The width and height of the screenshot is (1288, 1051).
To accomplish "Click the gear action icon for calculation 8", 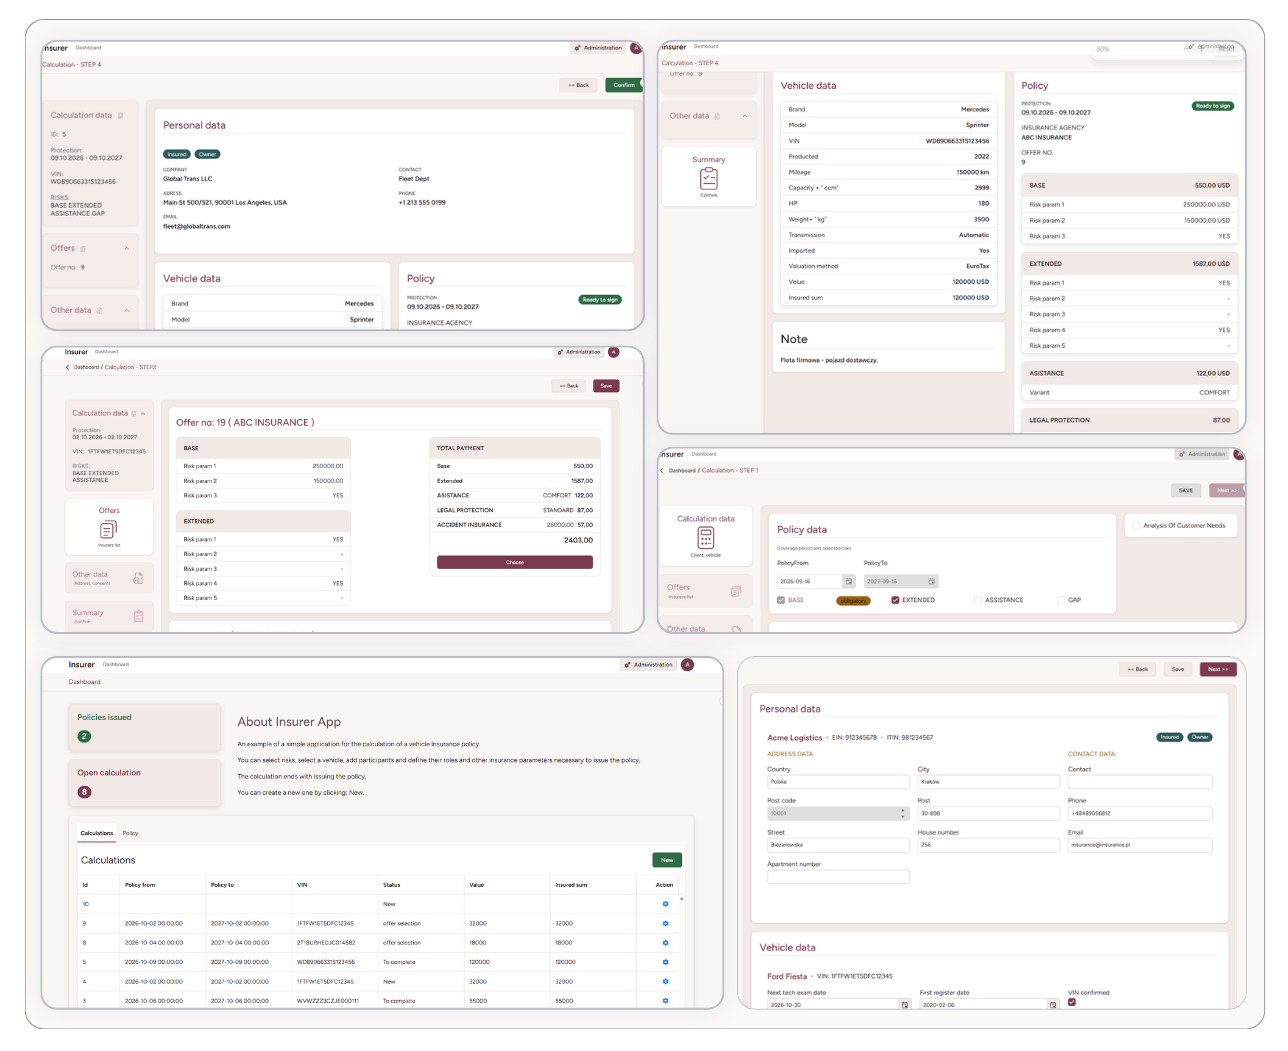I will tap(665, 943).
